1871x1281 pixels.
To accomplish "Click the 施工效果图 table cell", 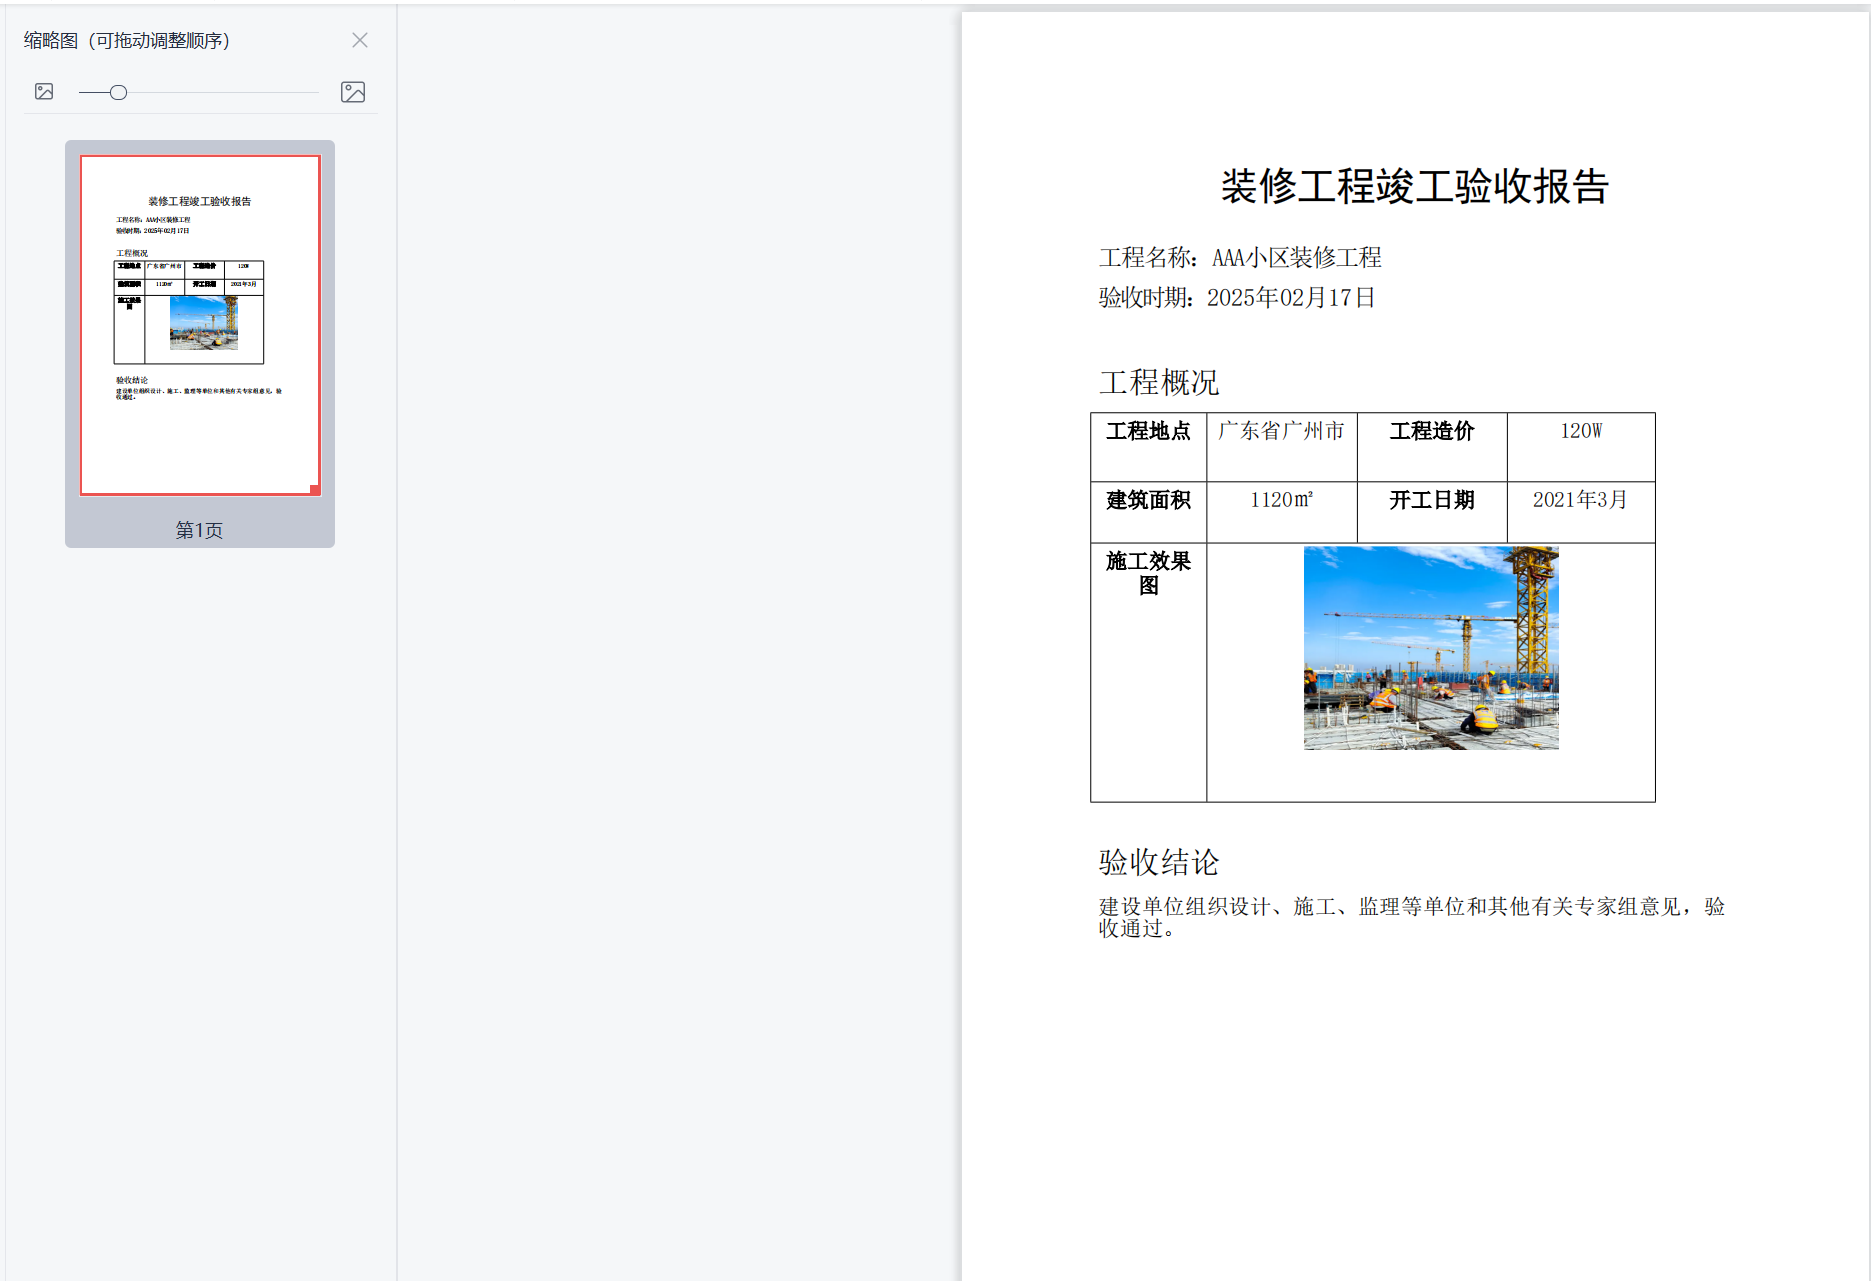I will pos(1147,573).
